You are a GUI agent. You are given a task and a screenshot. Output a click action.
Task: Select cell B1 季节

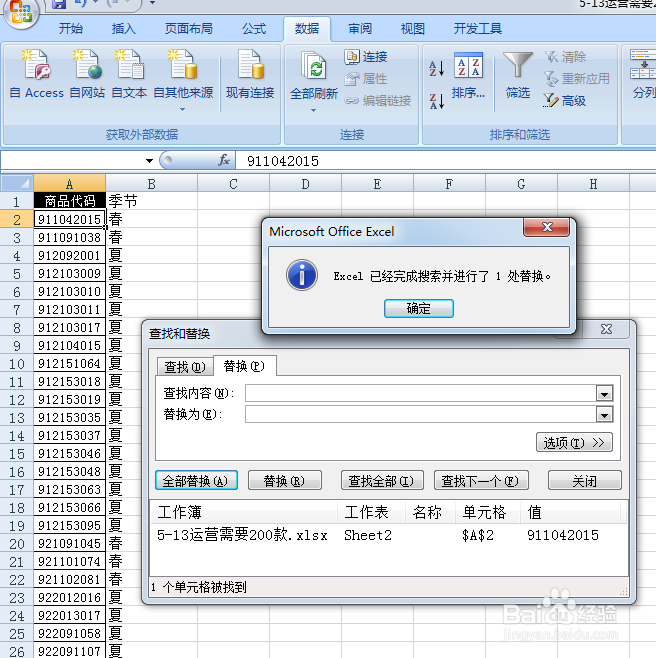(151, 201)
